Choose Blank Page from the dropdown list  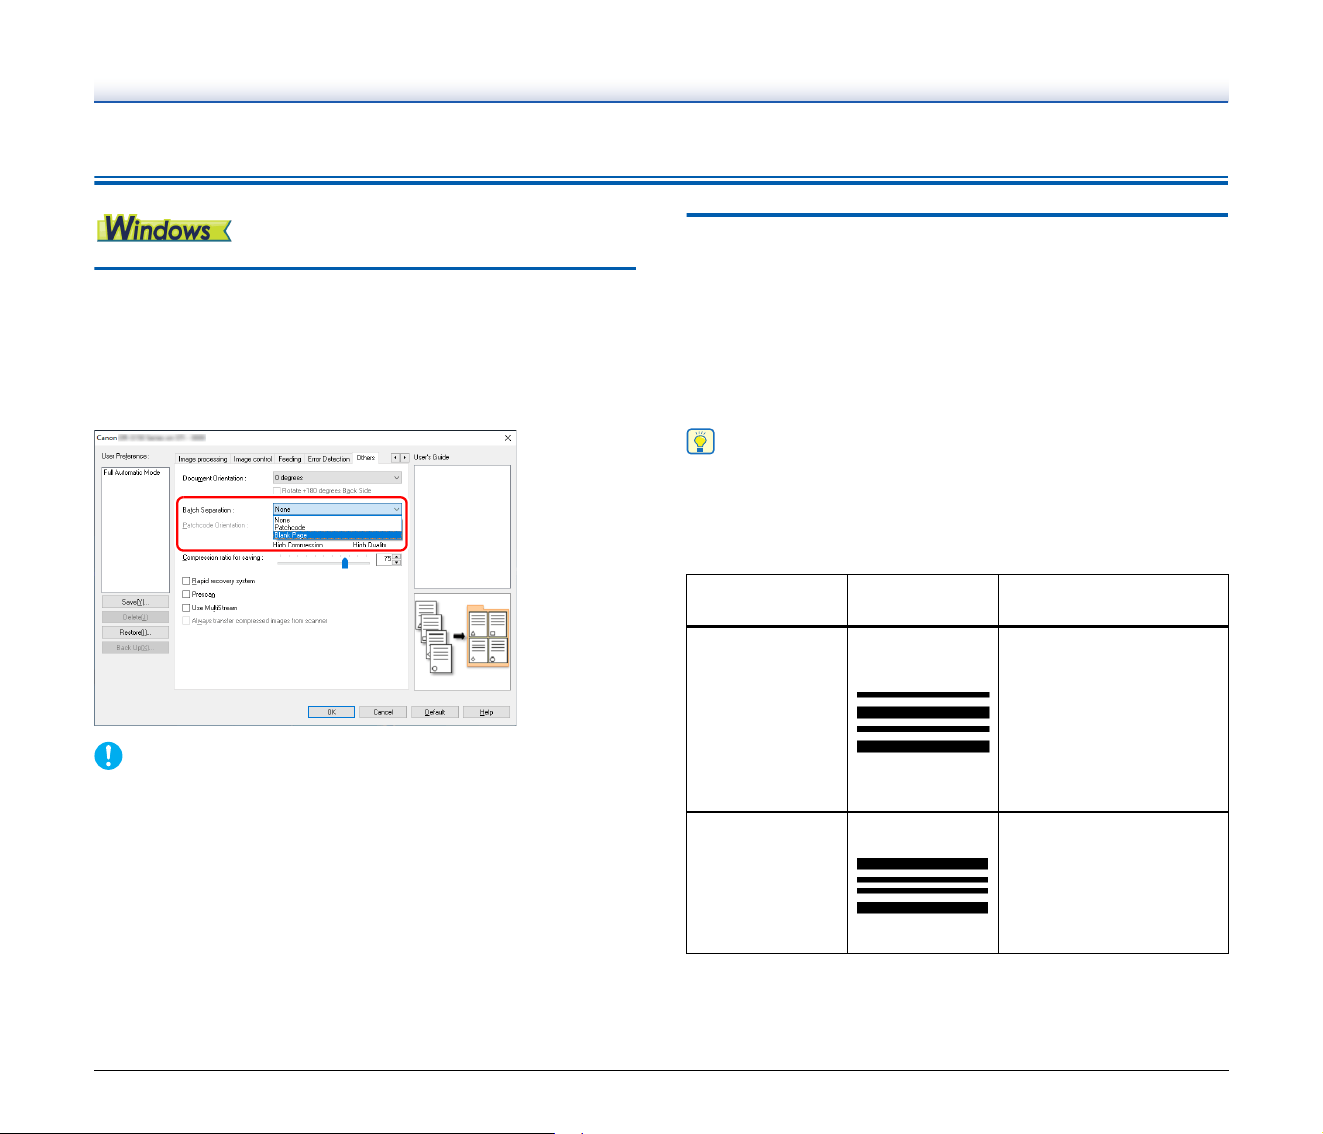[x=337, y=535]
